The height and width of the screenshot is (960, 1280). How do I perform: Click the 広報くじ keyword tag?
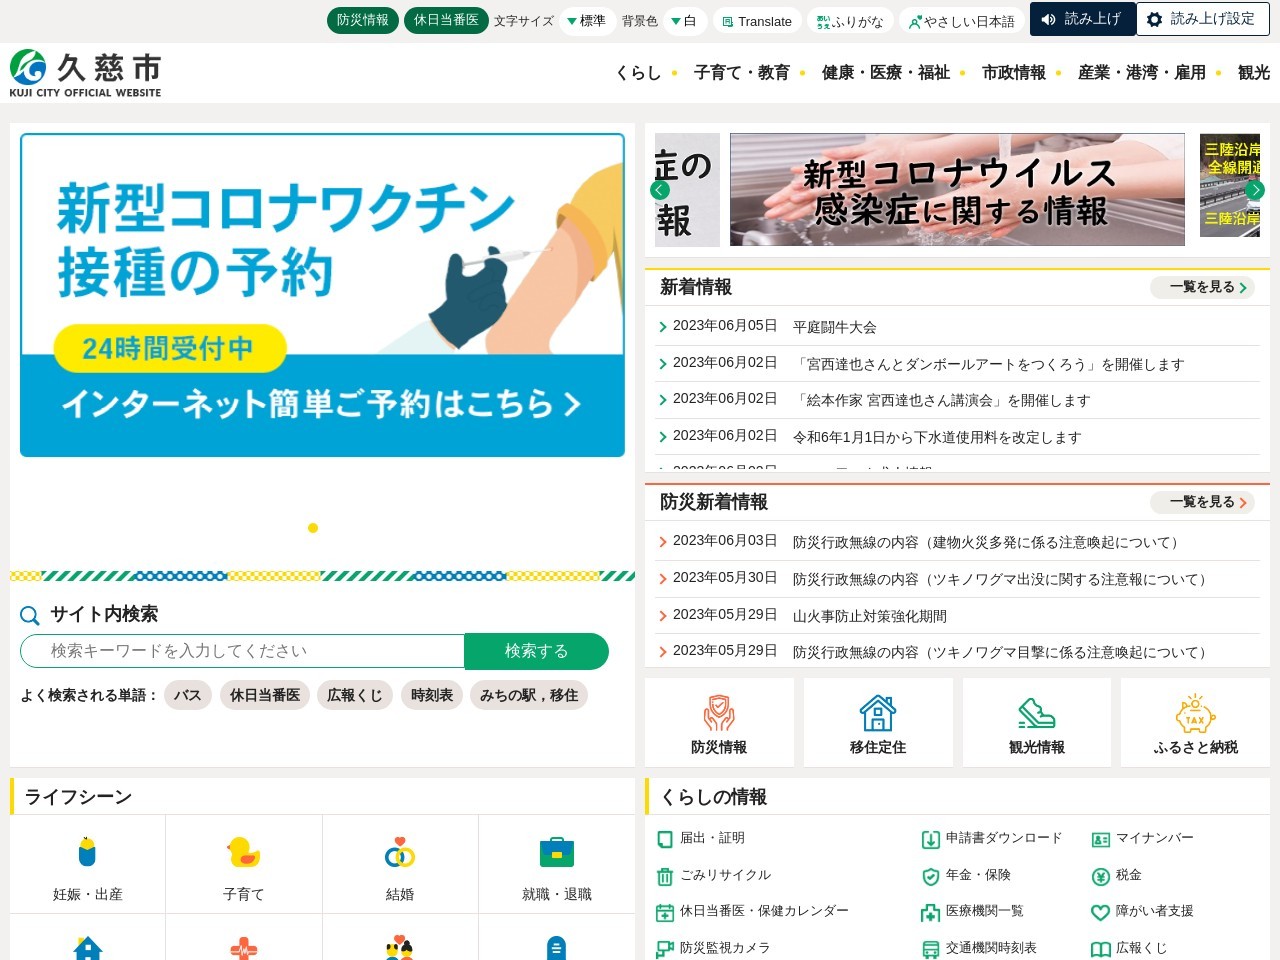tap(355, 695)
